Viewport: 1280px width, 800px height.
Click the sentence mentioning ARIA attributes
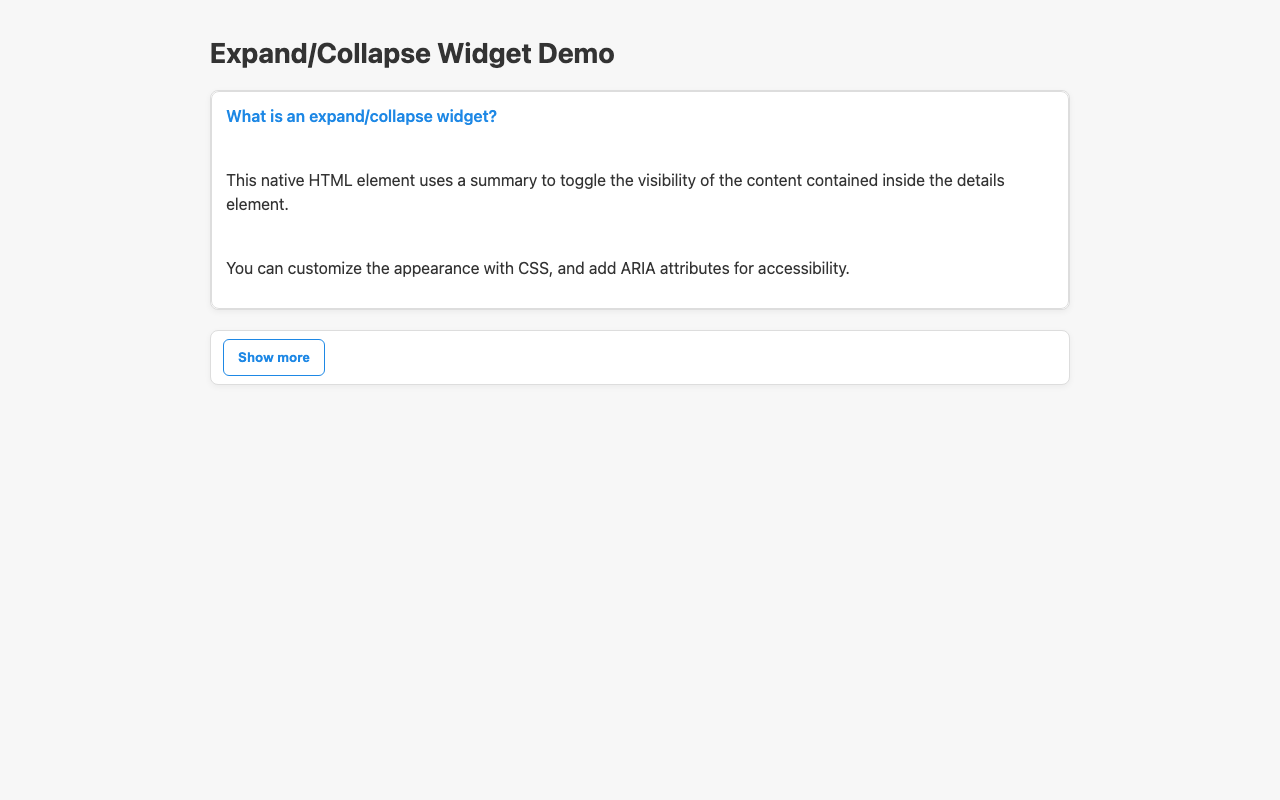point(537,268)
